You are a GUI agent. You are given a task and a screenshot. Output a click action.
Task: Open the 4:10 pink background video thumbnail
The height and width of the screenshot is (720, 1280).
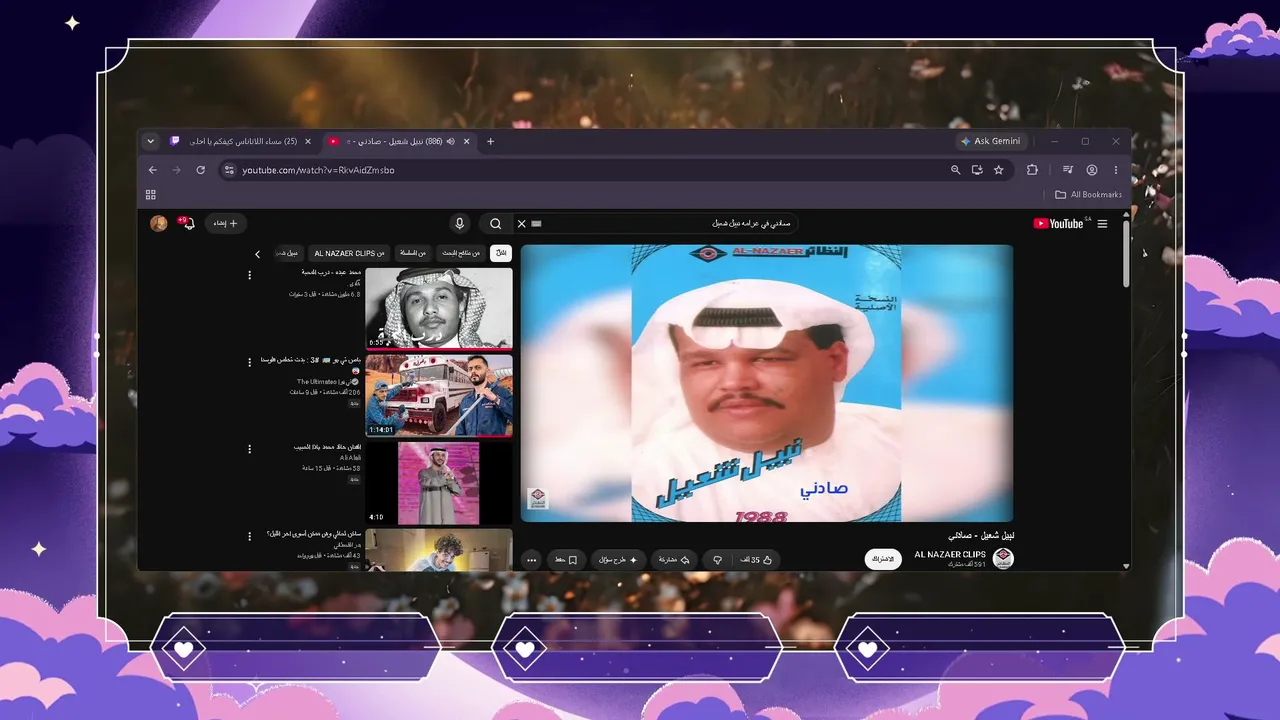[439, 483]
